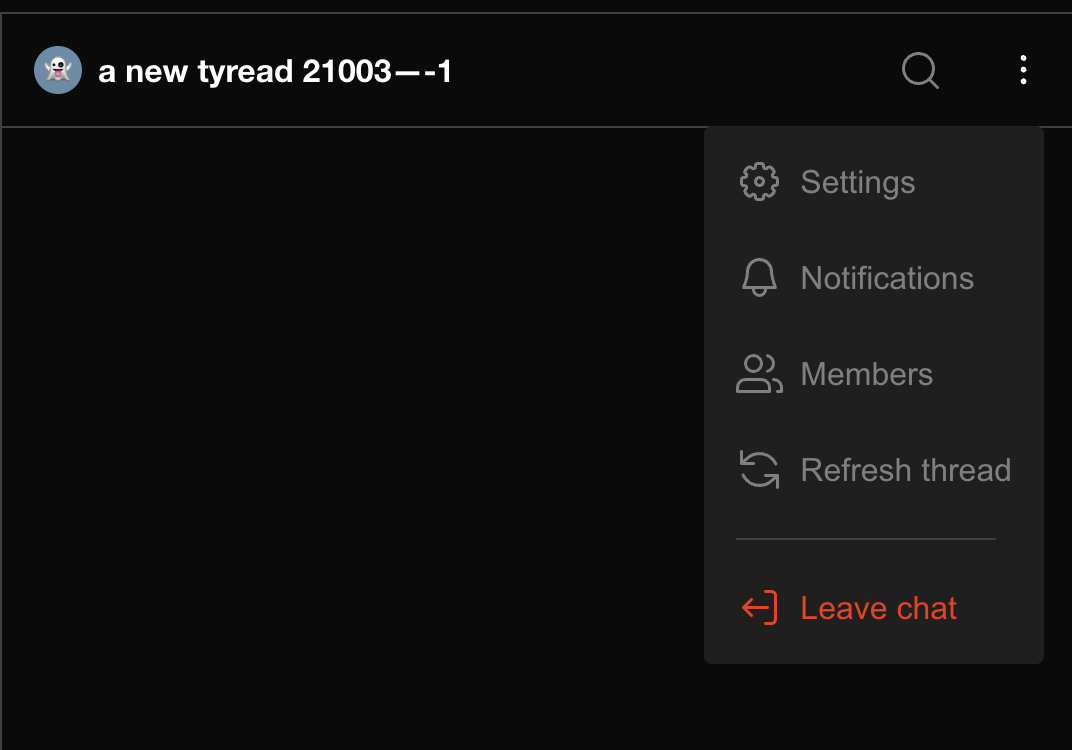Screen dimensions: 1072x750
Task: Click the Notifications bell icon
Action: [759, 278]
